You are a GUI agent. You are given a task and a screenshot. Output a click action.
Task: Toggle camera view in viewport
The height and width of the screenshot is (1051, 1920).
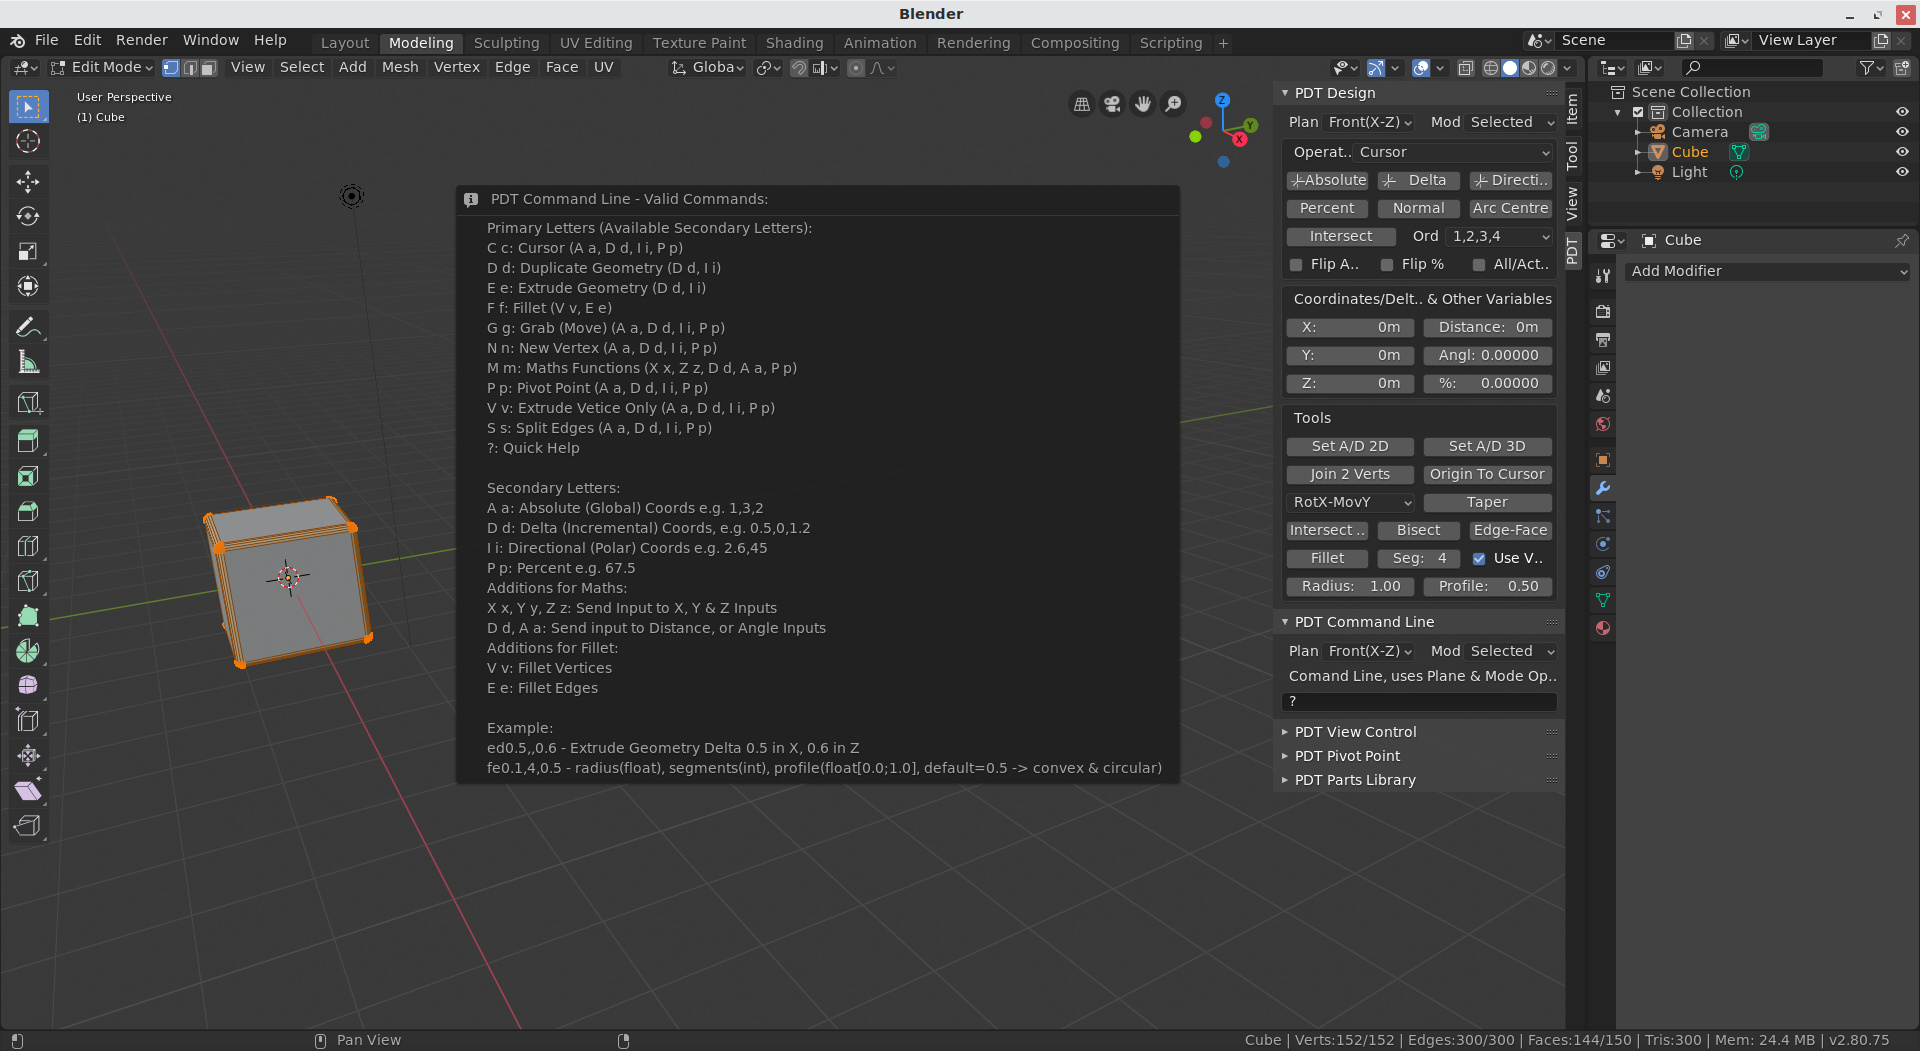[1112, 104]
